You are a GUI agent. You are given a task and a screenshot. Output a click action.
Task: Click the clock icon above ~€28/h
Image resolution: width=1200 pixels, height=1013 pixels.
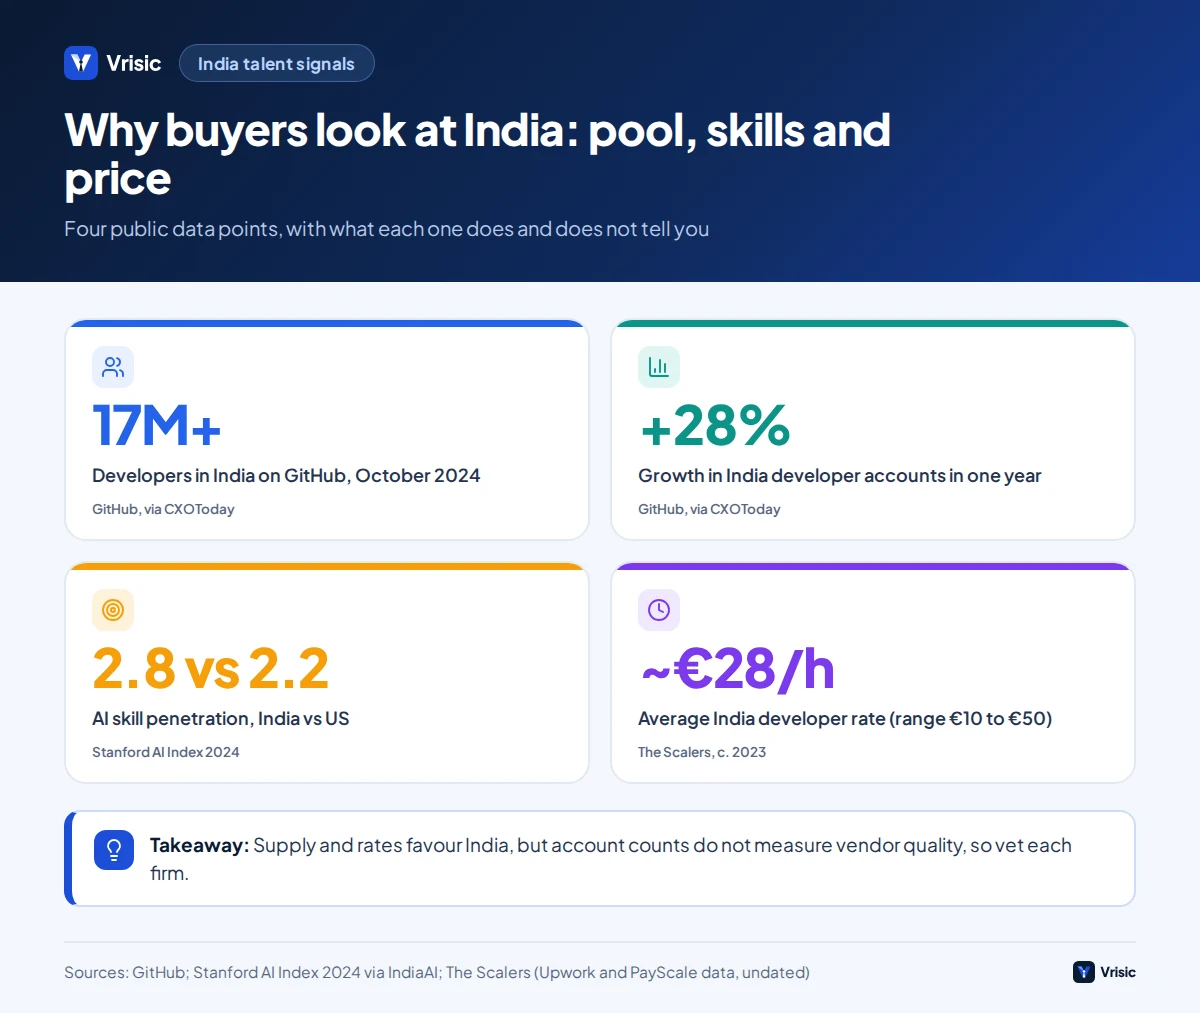click(659, 610)
